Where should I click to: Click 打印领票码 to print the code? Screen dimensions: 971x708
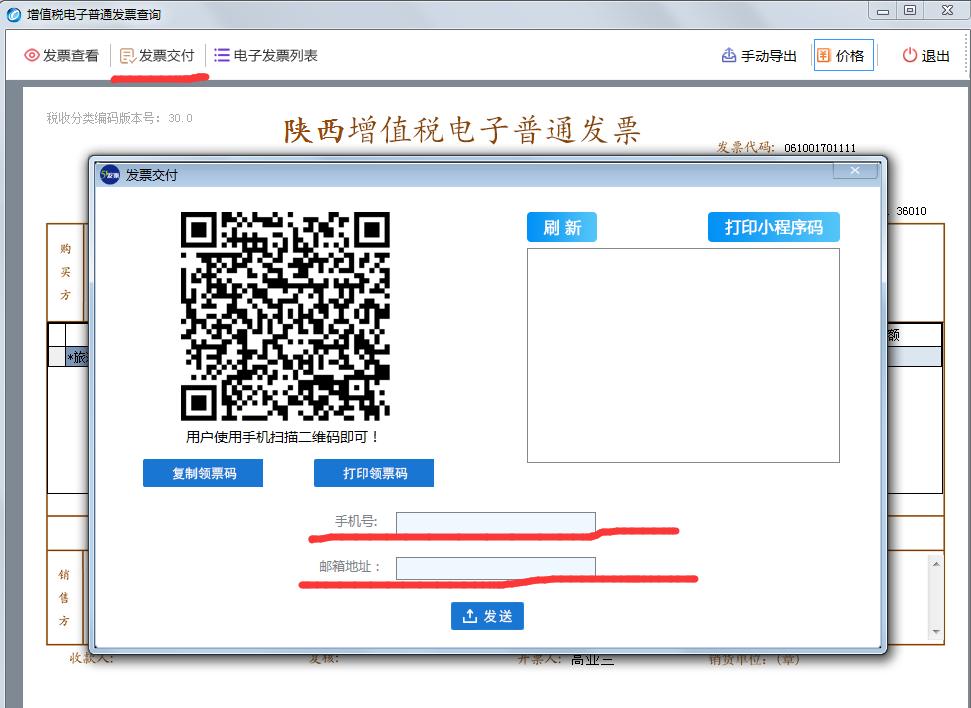pyautogui.click(x=373, y=472)
